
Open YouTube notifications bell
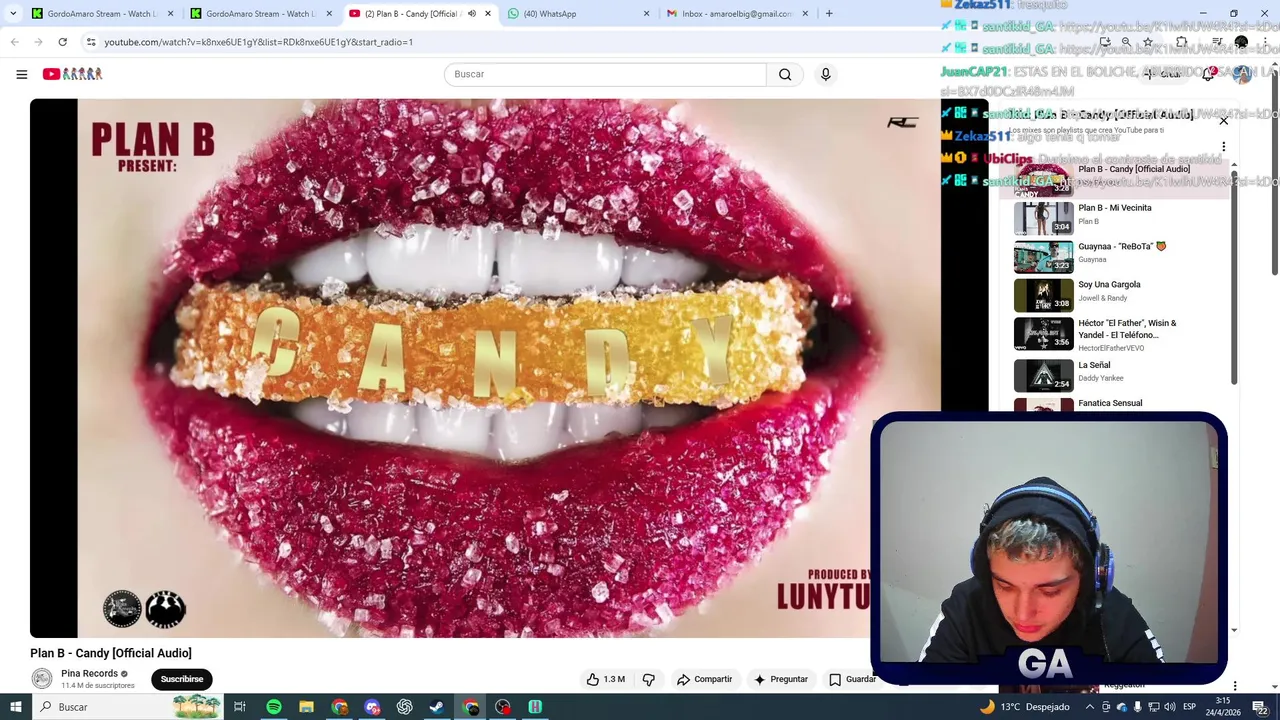1208,74
